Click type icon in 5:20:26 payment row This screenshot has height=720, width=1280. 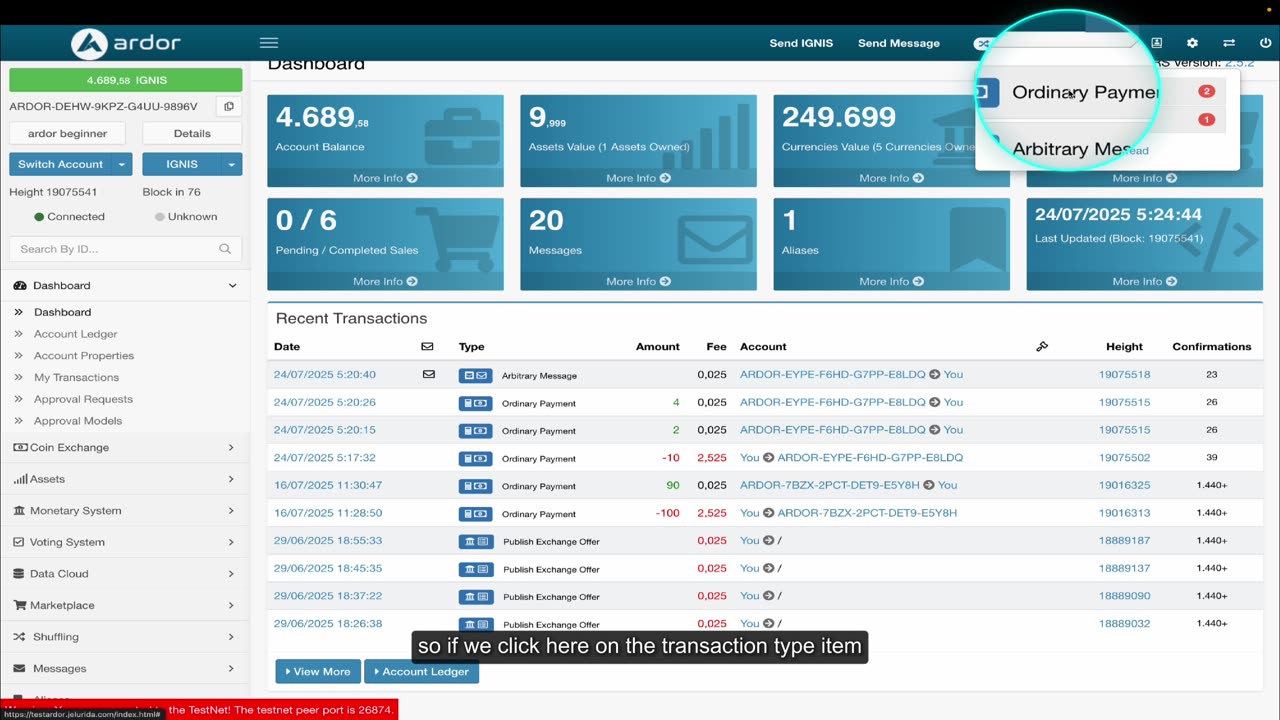point(475,403)
